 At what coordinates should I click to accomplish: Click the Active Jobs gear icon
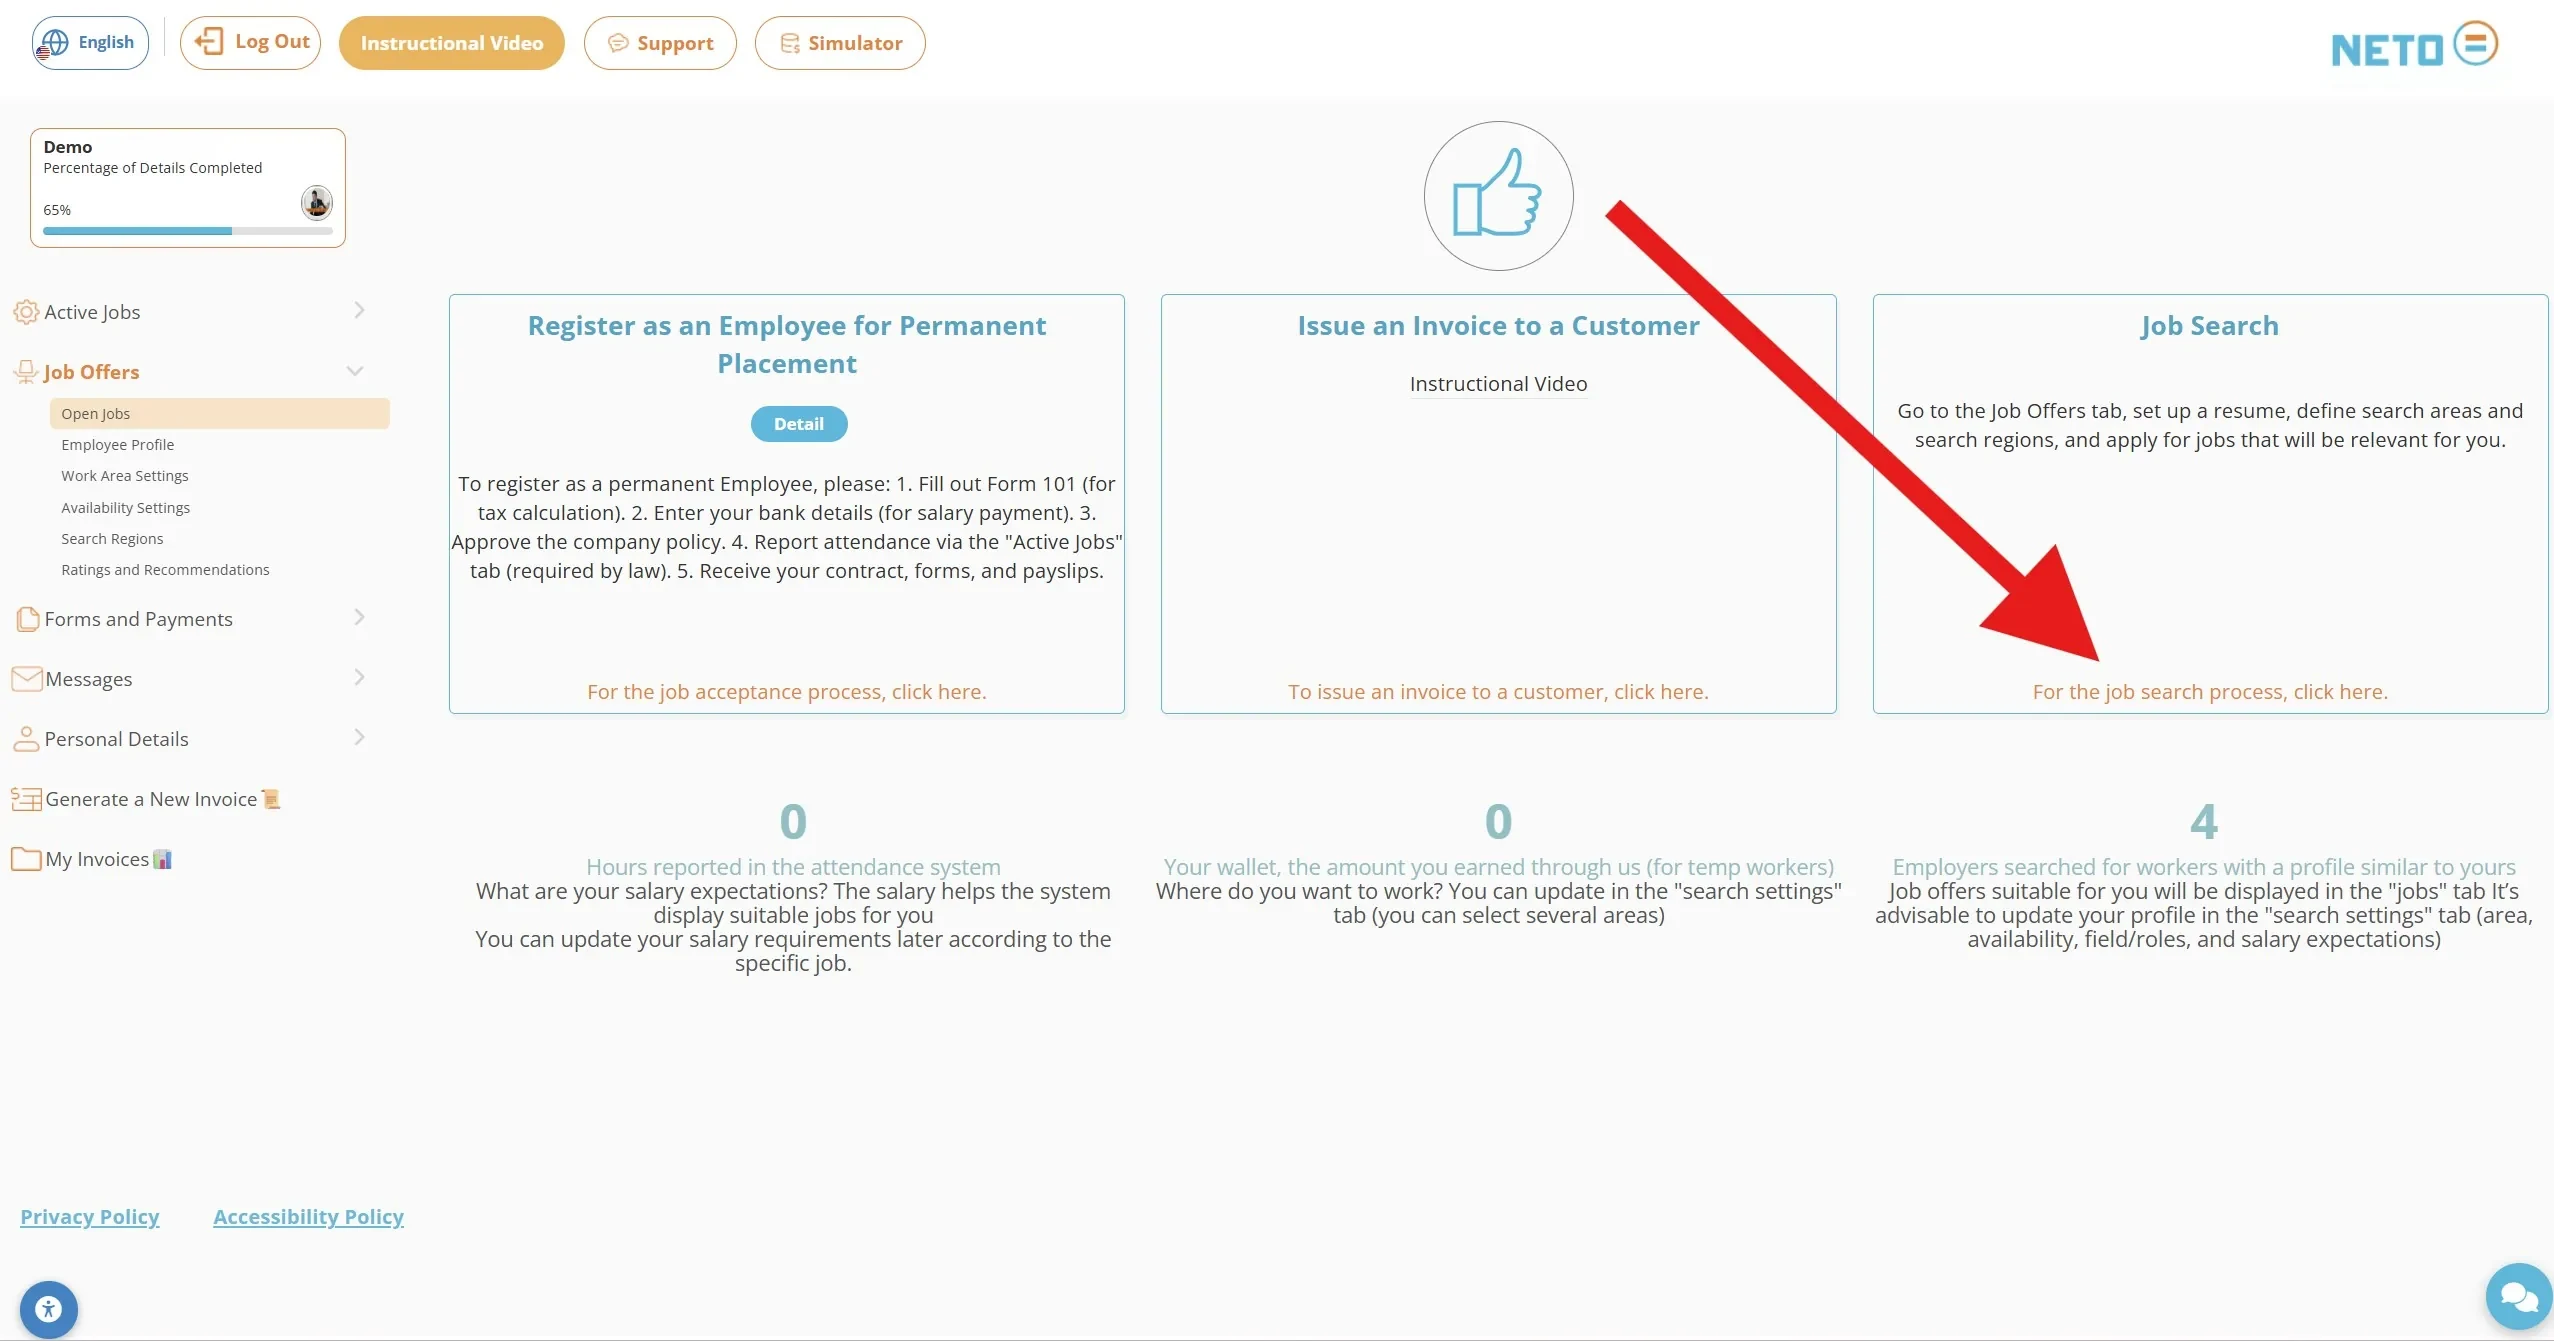(26, 312)
